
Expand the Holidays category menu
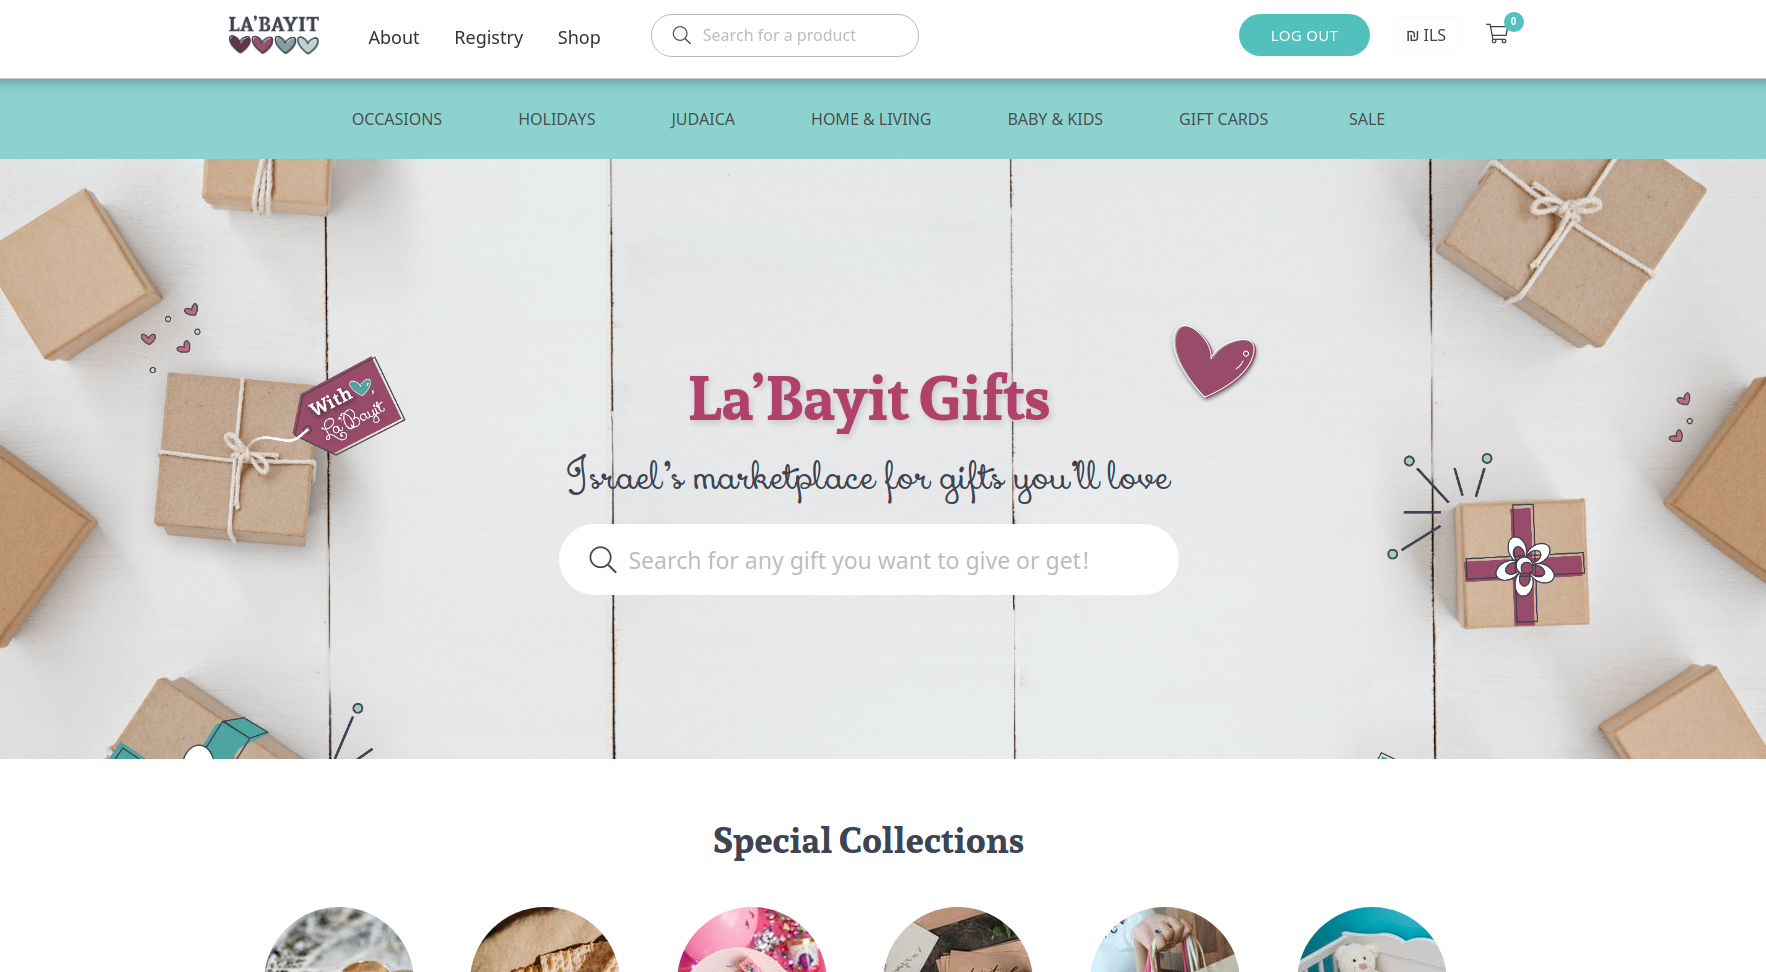pyautogui.click(x=557, y=119)
